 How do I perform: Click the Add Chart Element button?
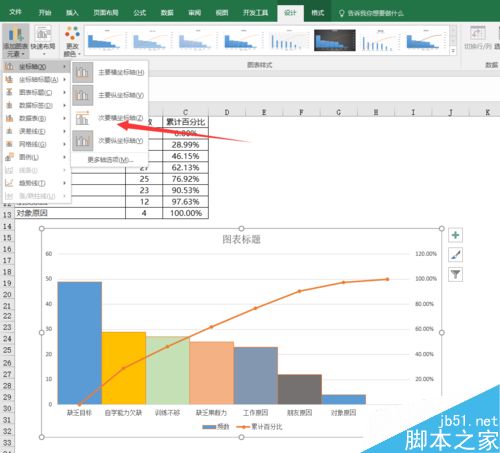15,41
